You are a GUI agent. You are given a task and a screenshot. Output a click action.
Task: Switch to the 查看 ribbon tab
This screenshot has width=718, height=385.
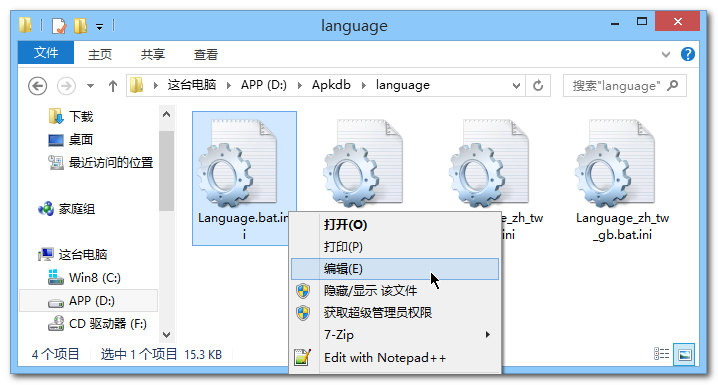tap(206, 54)
